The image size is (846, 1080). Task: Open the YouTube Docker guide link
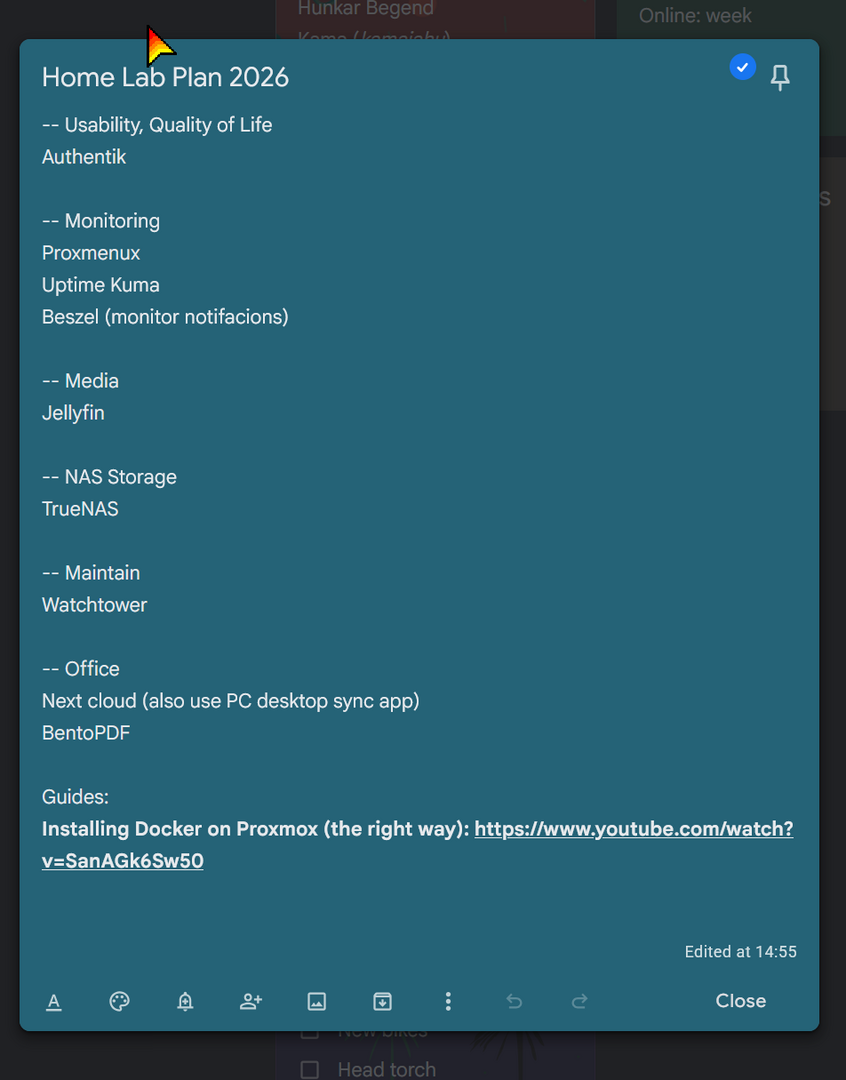point(633,829)
